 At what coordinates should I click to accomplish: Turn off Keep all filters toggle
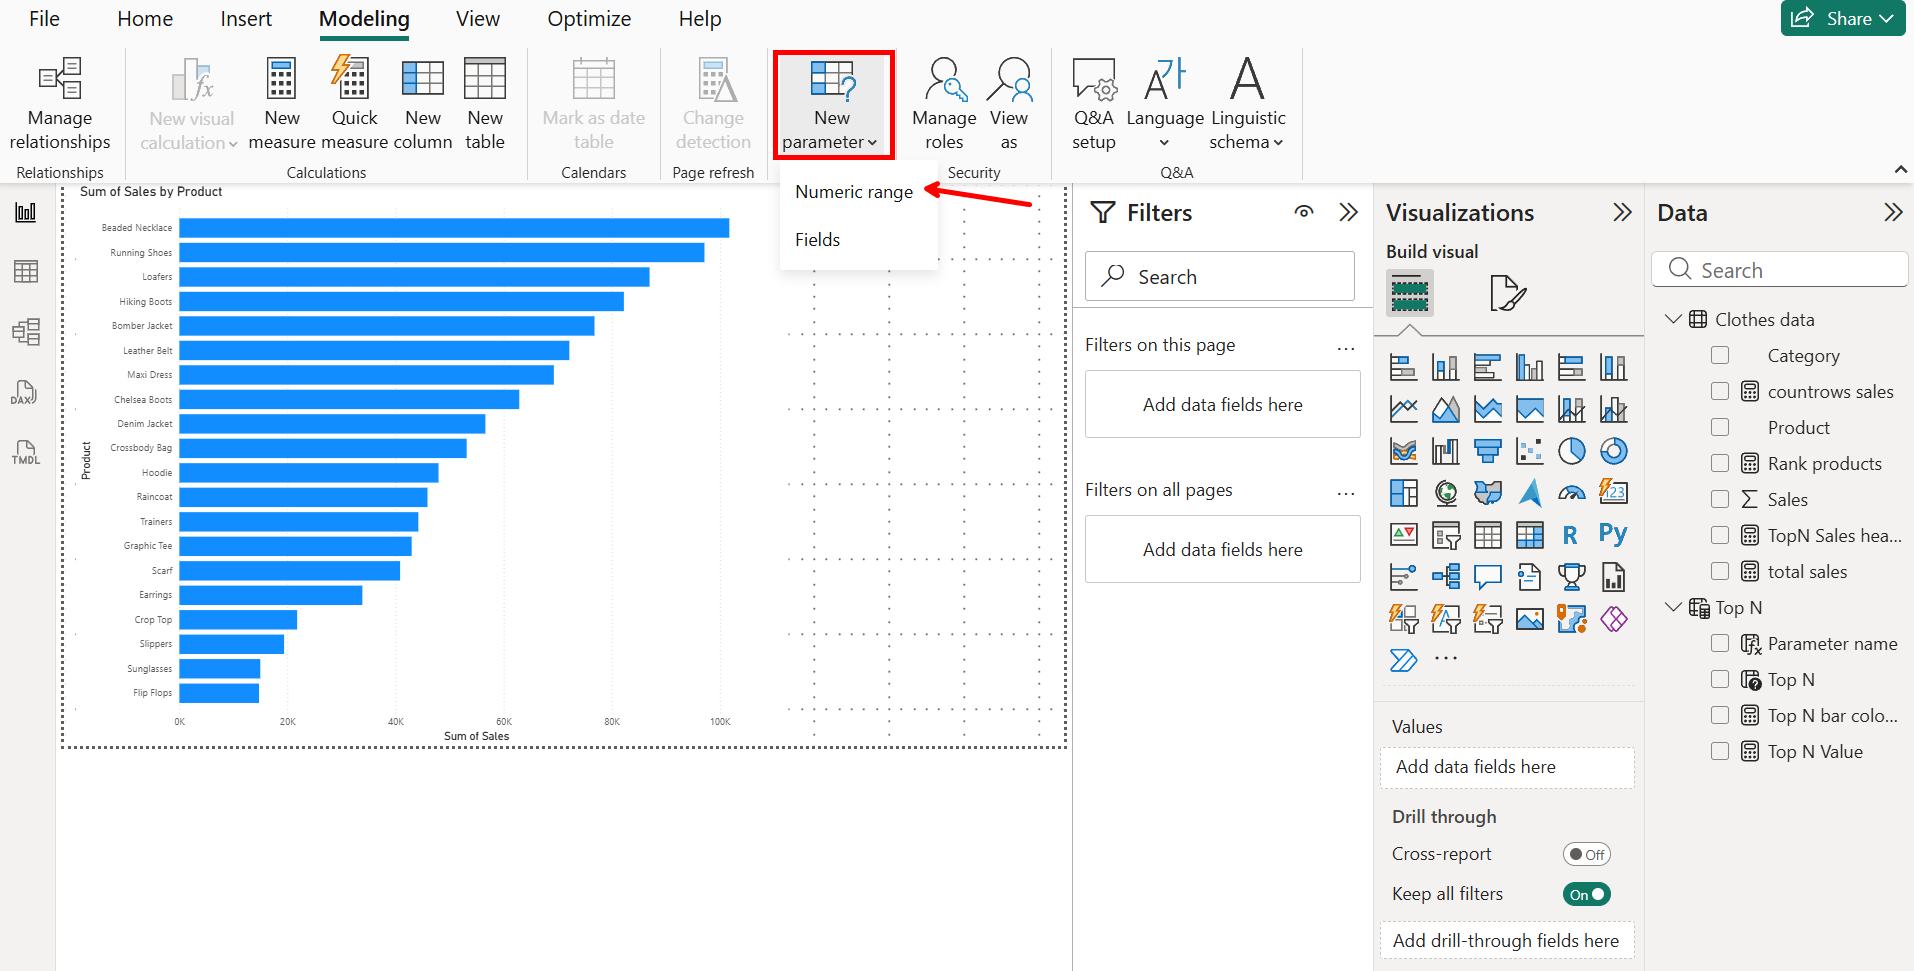click(x=1586, y=894)
